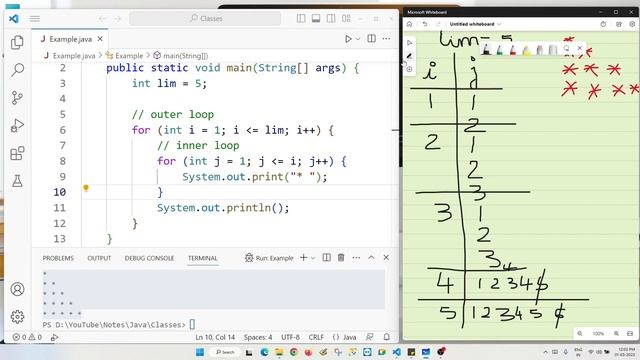Open editor More Actions ellipsis
Image resolution: width=640 pixels, height=360 pixels.
[x=386, y=39]
